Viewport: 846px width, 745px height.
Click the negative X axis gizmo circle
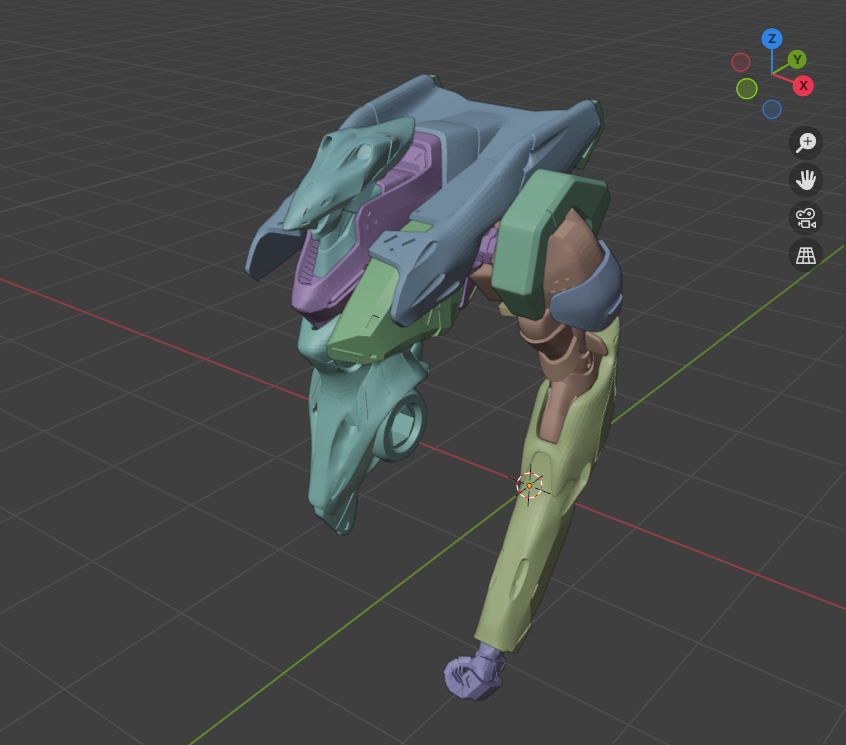(740, 62)
